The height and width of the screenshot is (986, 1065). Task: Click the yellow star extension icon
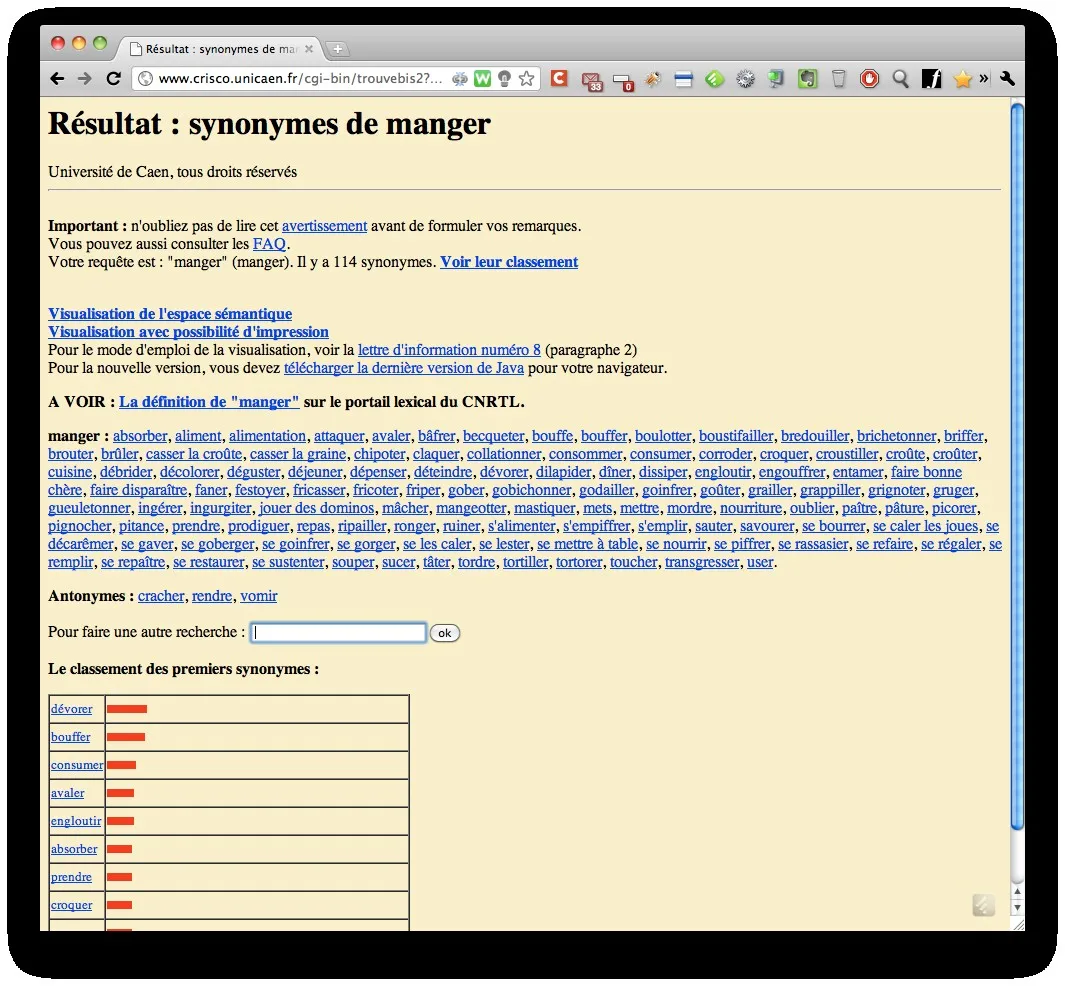[x=962, y=79]
